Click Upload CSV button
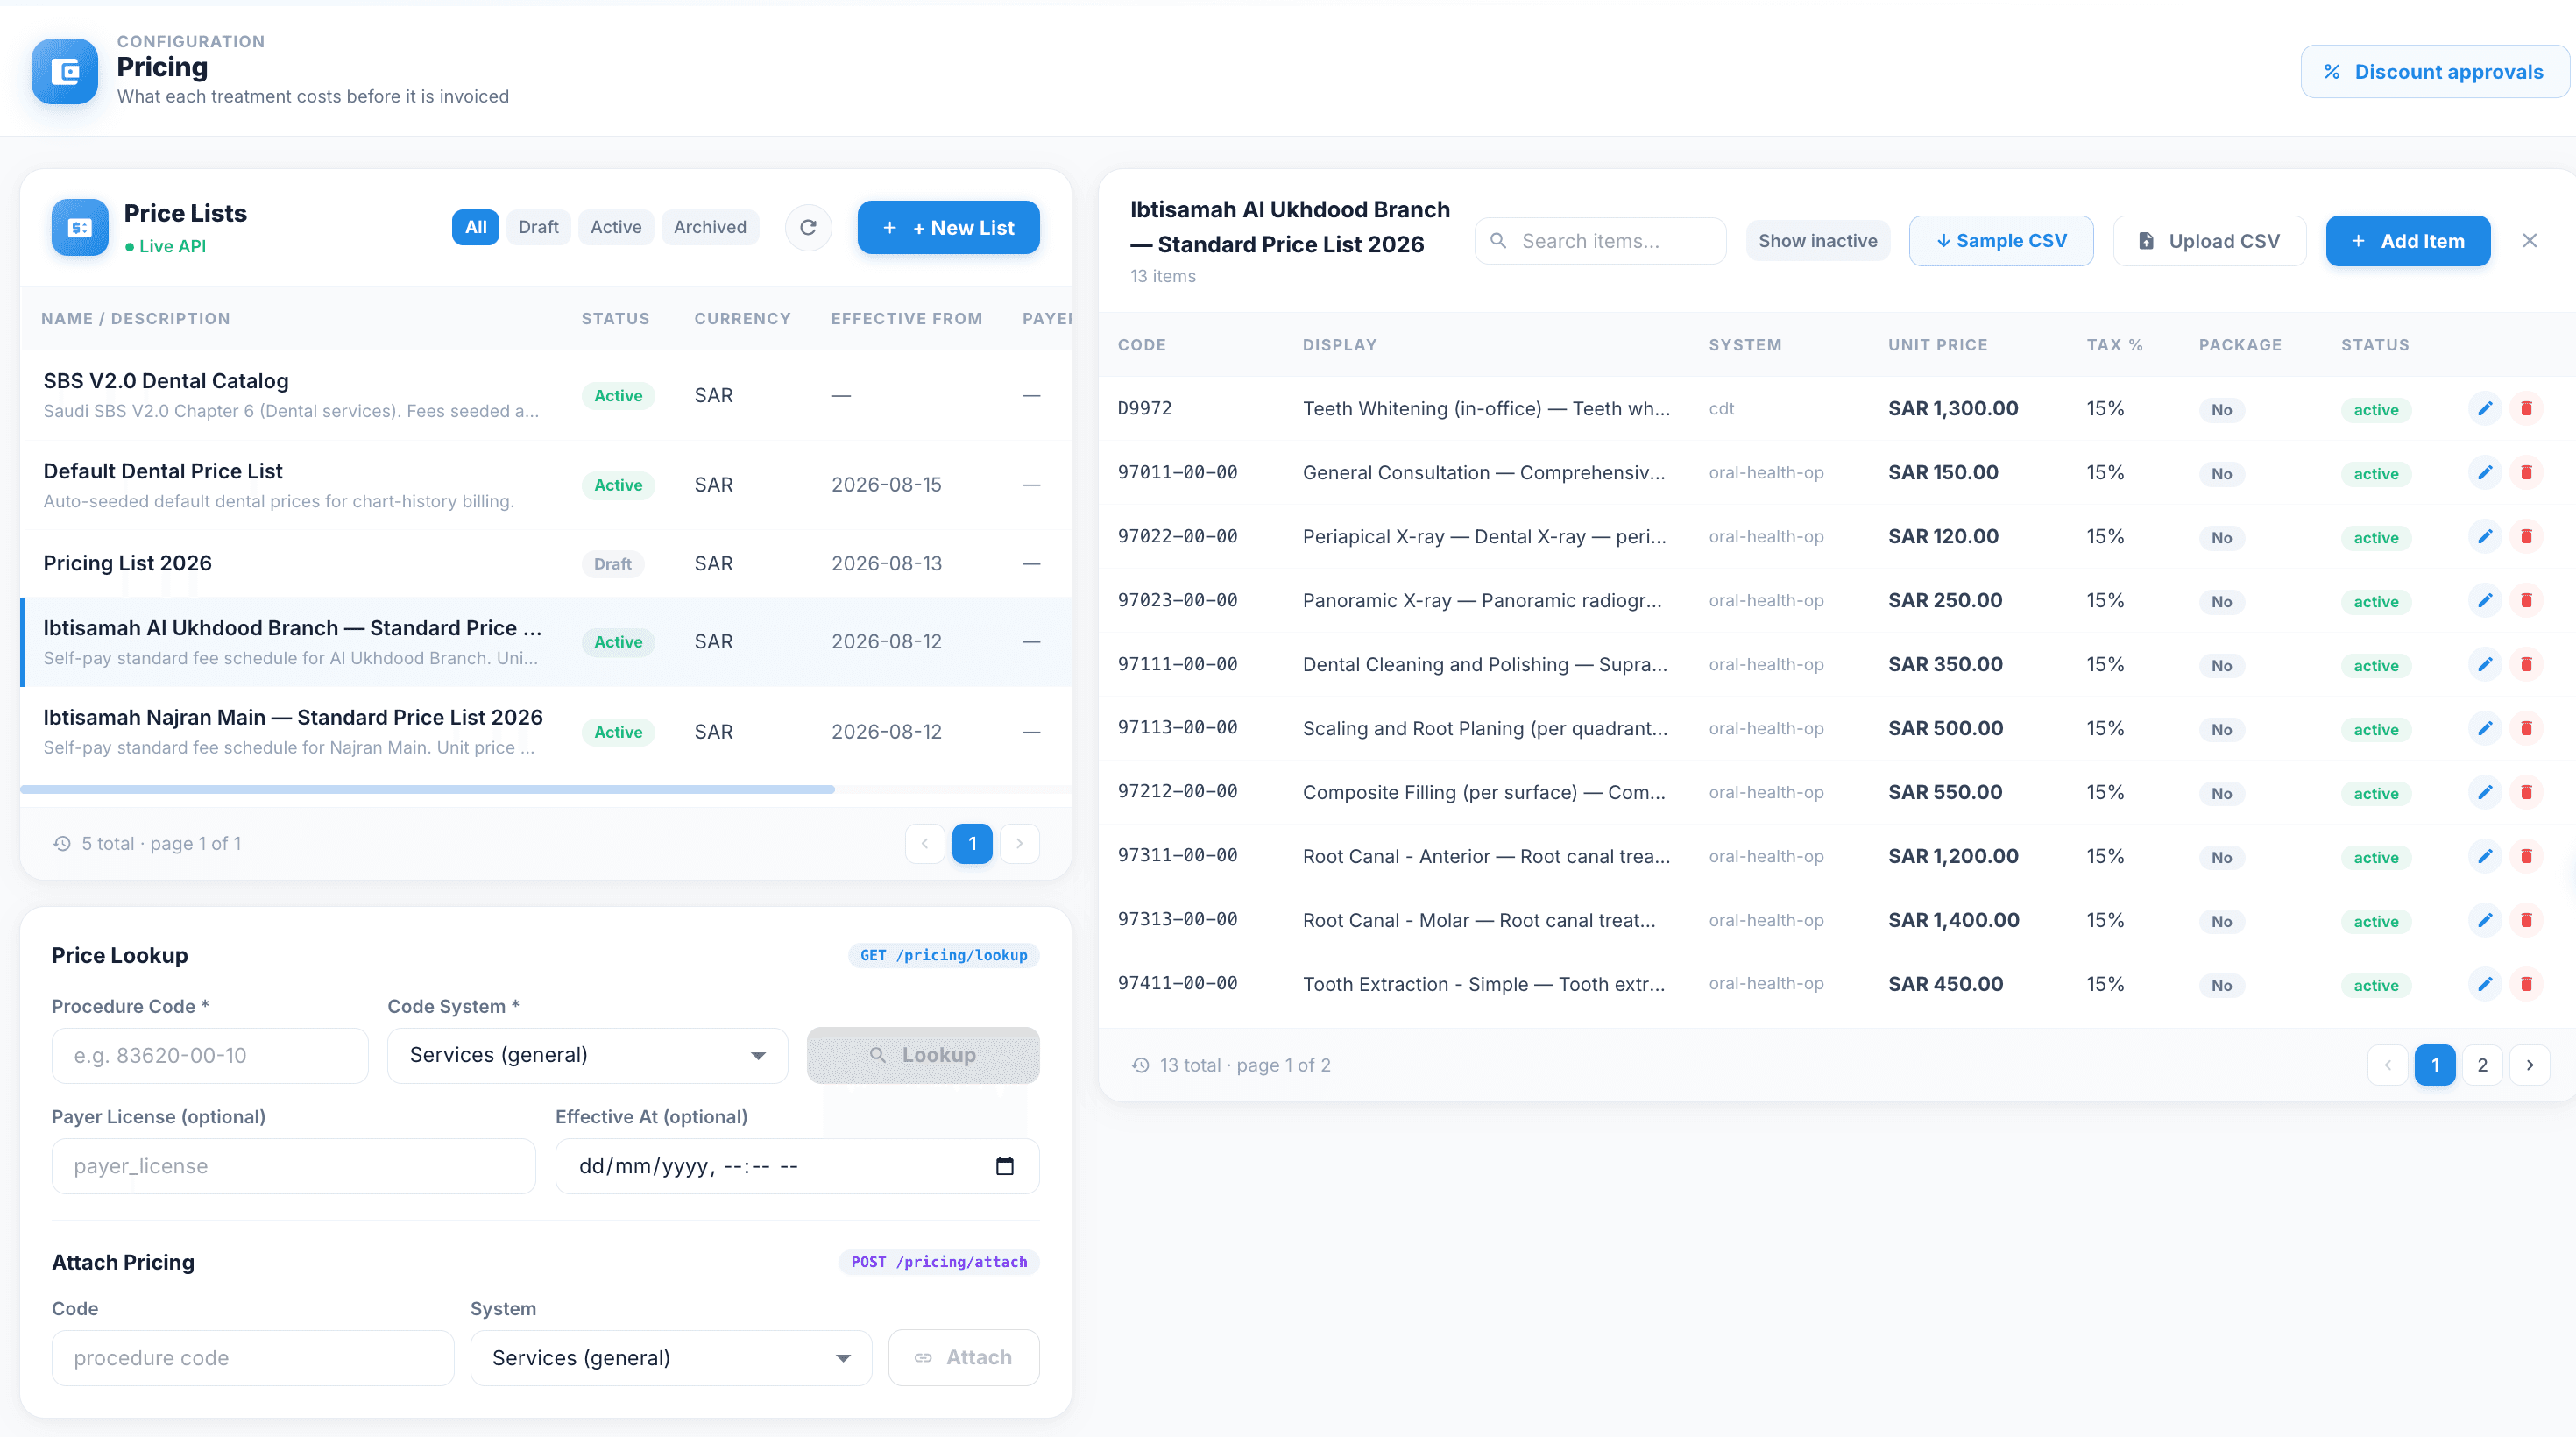This screenshot has width=2576, height=1437. (2209, 241)
